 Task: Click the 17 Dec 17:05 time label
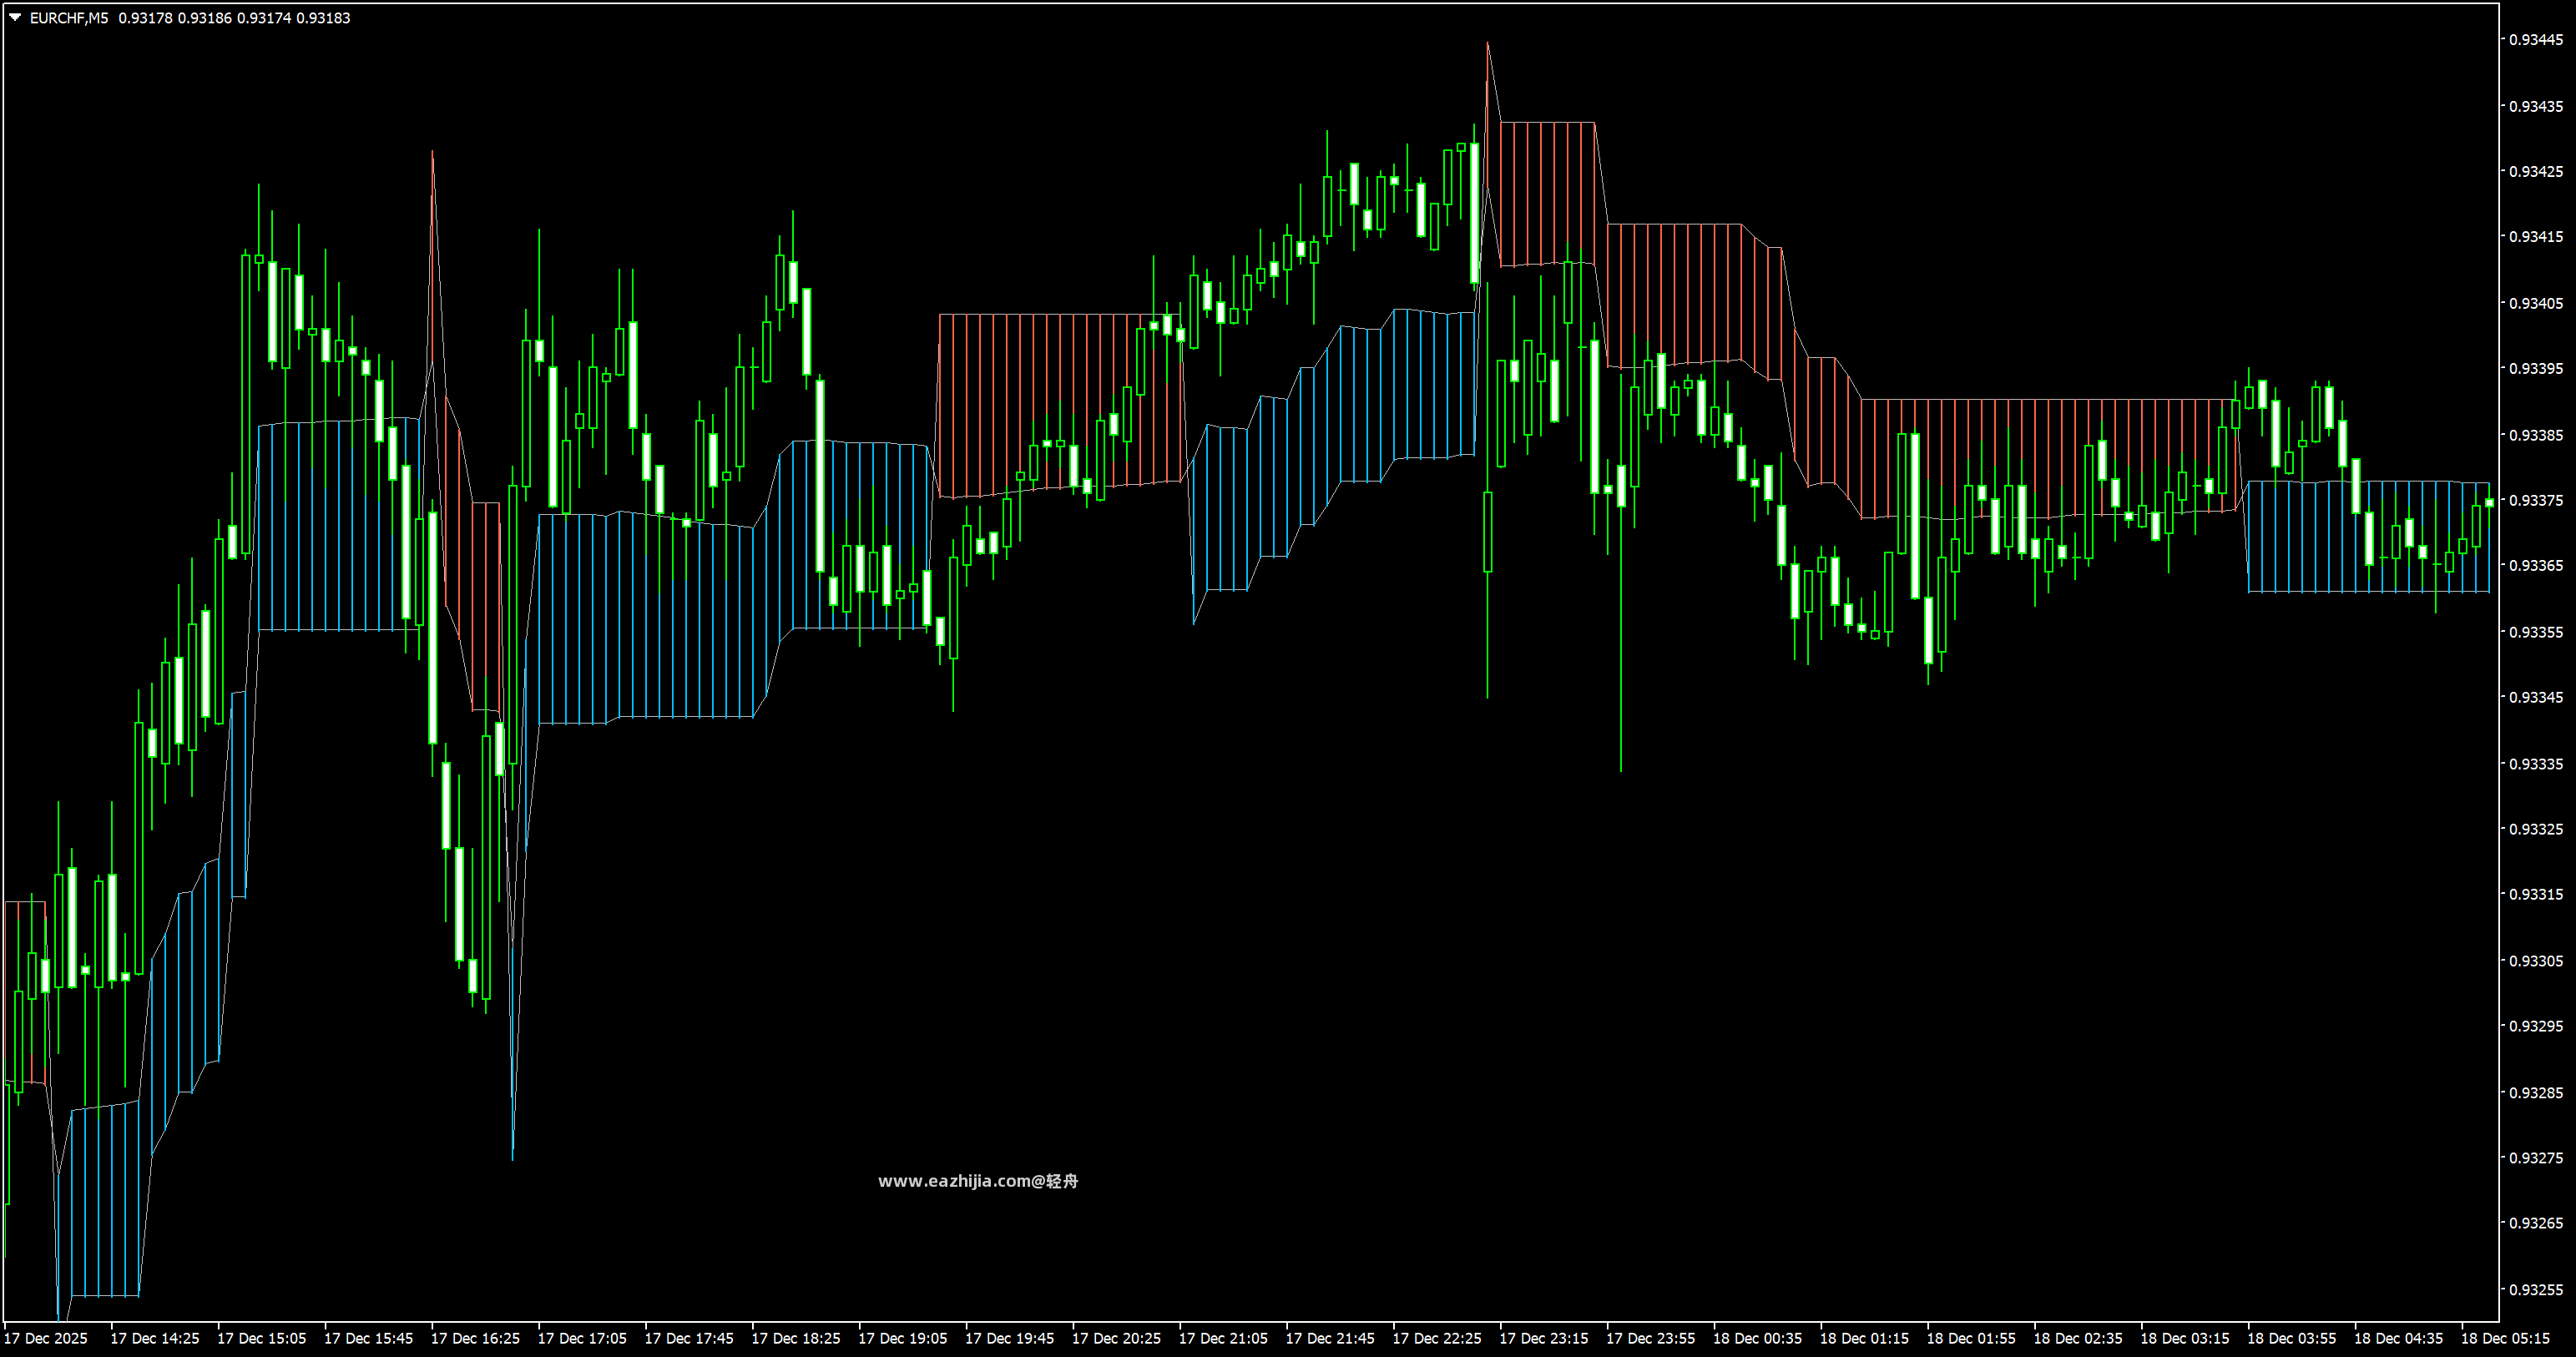[x=583, y=1338]
